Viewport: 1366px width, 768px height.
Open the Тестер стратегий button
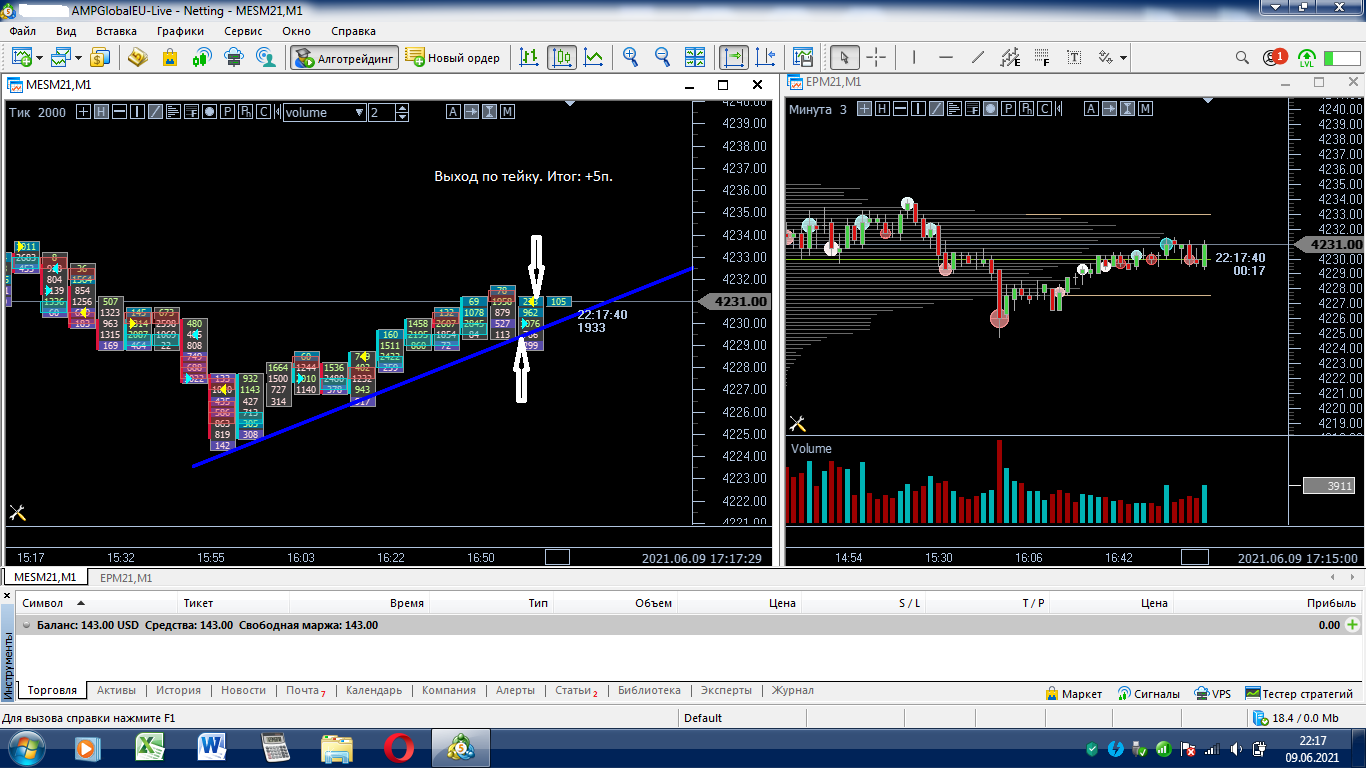pyautogui.click(x=1300, y=693)
